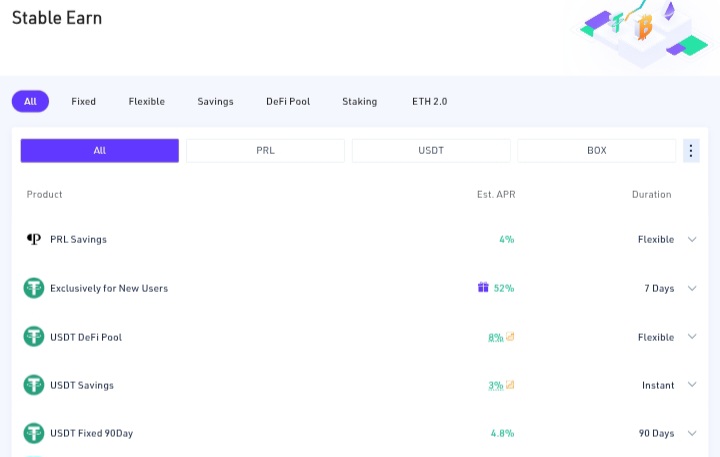Click the USDT Fixed 90Day product name
The height and width of the screenshot is (457, 720).
pyautogui.click(x=91, y=433)
